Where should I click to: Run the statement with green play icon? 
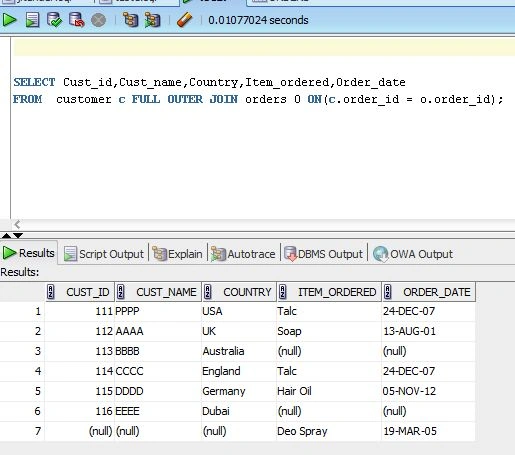[x=9, y=20]
